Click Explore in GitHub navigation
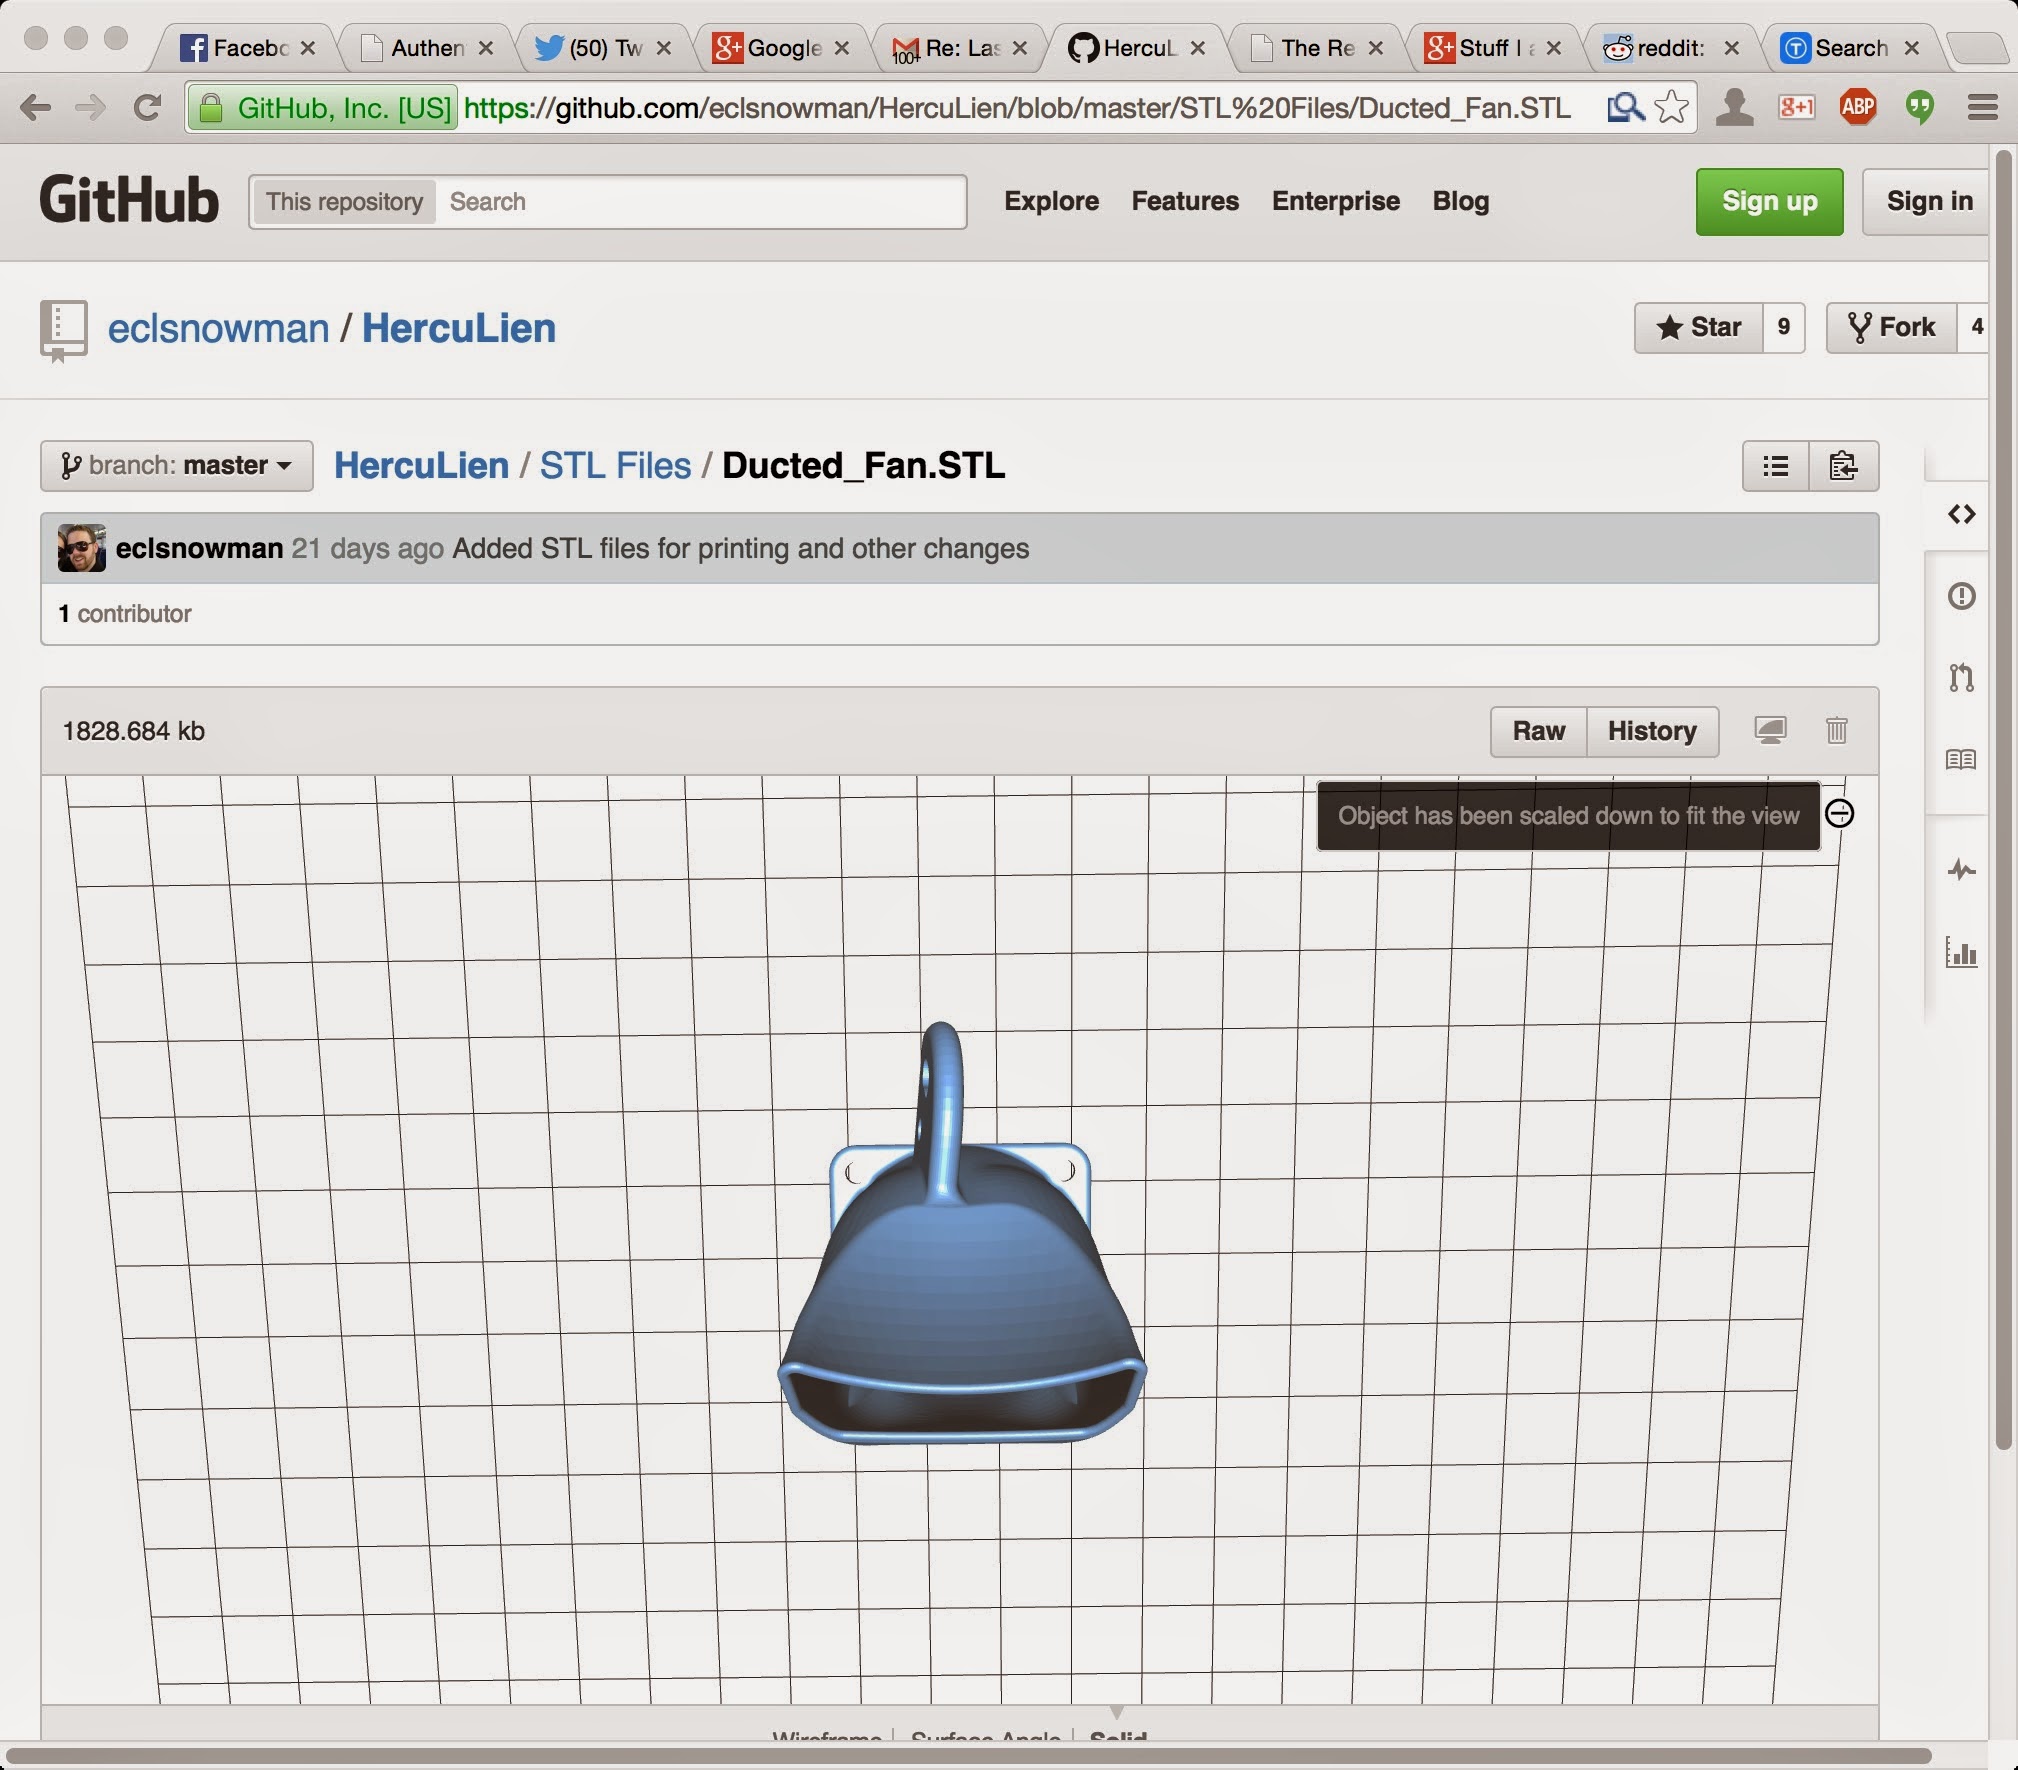Viewport: 2018px width, 1770px height. [x=1051, y=201]
